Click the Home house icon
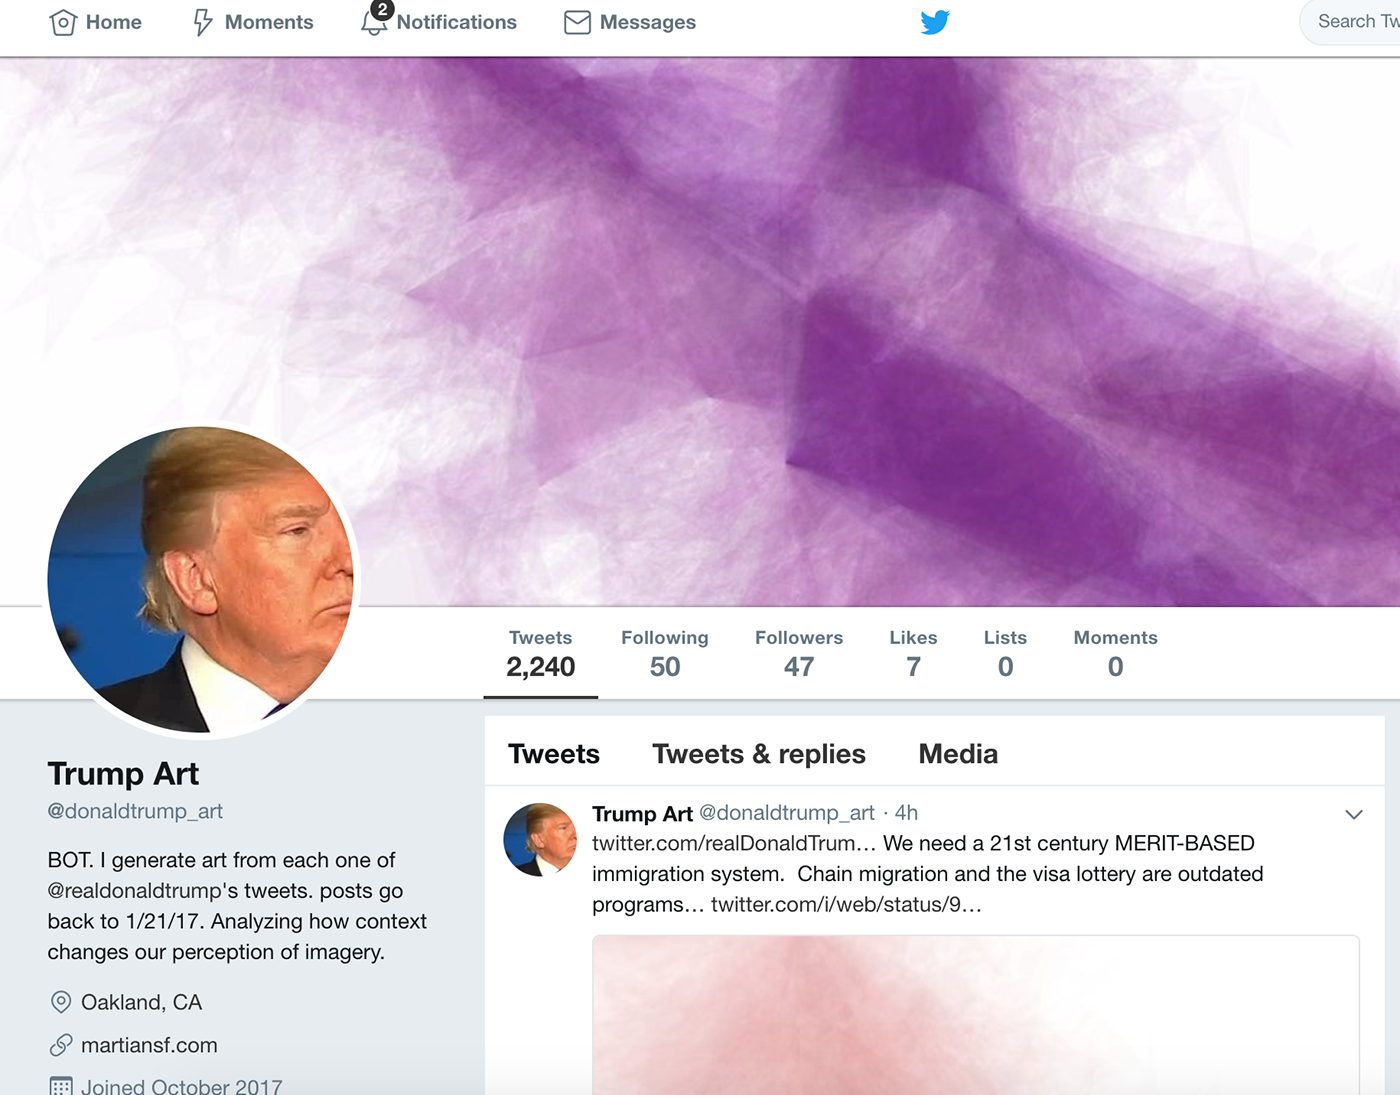This screenshot has height=1095, width=1400. pos(63,22)
